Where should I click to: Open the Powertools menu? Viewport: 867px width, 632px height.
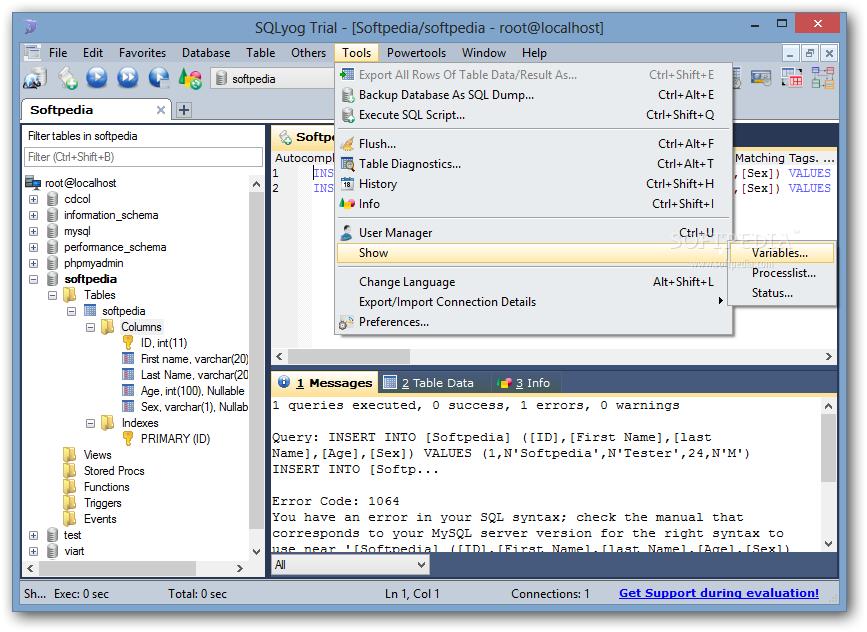click(x=416, y=53)
